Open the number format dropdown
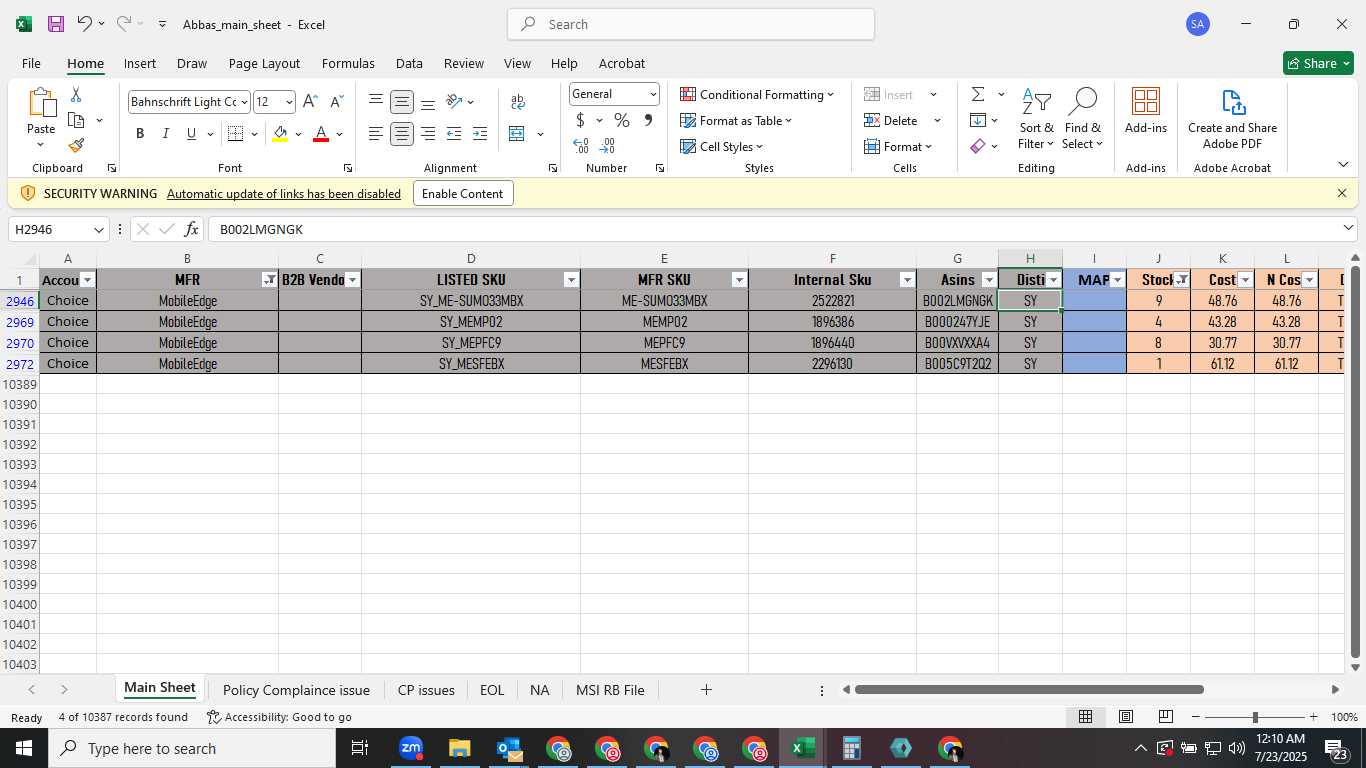This screenshot has width=1366, height=768. (x=653, y=94)
